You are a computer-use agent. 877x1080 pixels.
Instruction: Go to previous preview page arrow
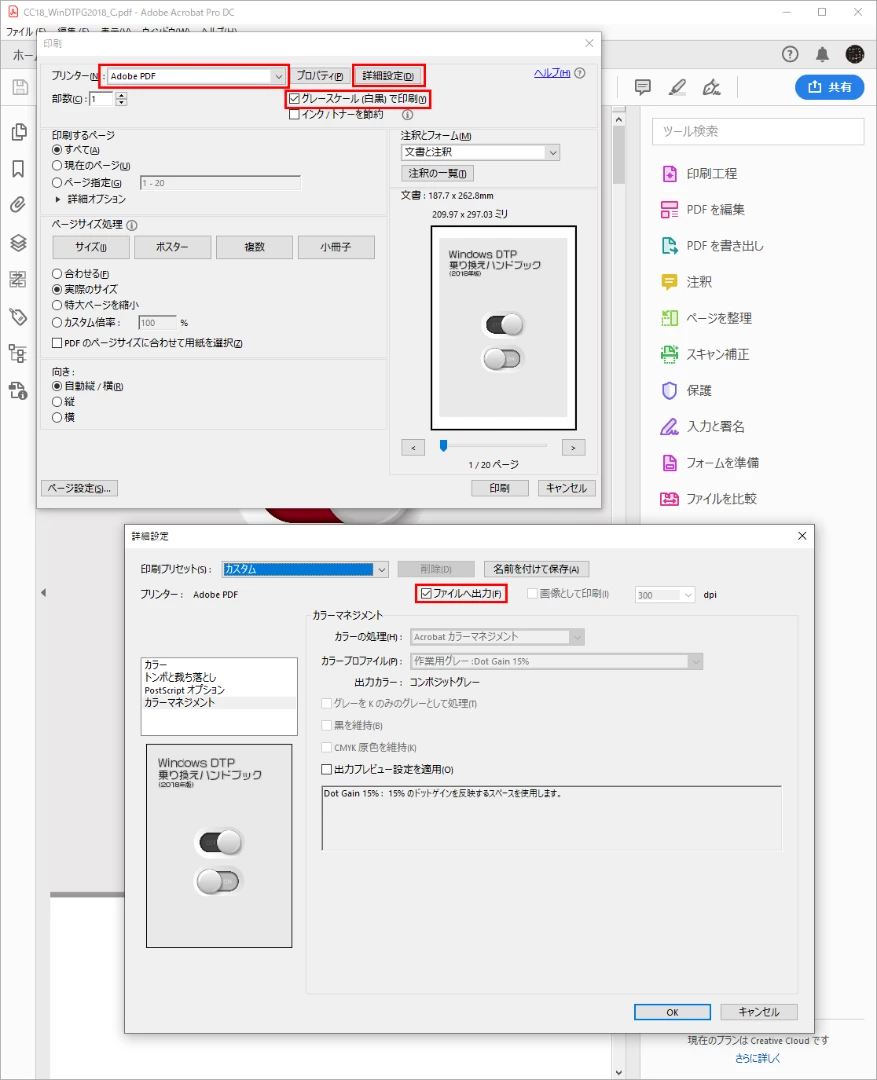[x=413, y=448]
